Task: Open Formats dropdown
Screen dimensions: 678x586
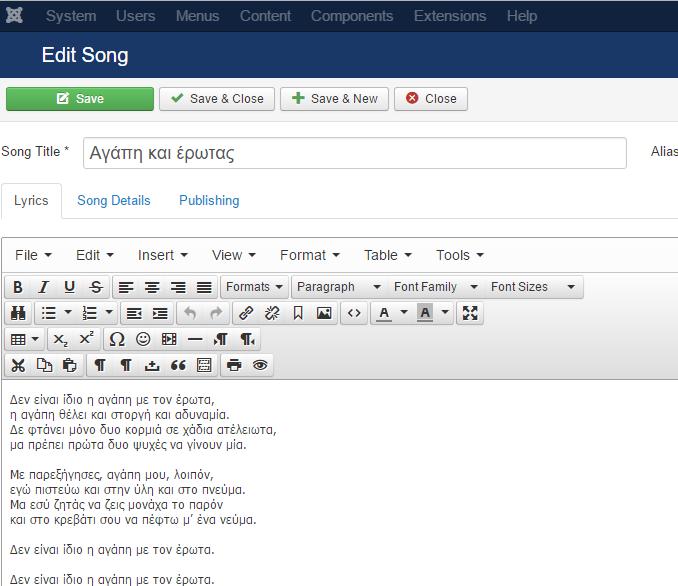Action: tap(254, 287)
